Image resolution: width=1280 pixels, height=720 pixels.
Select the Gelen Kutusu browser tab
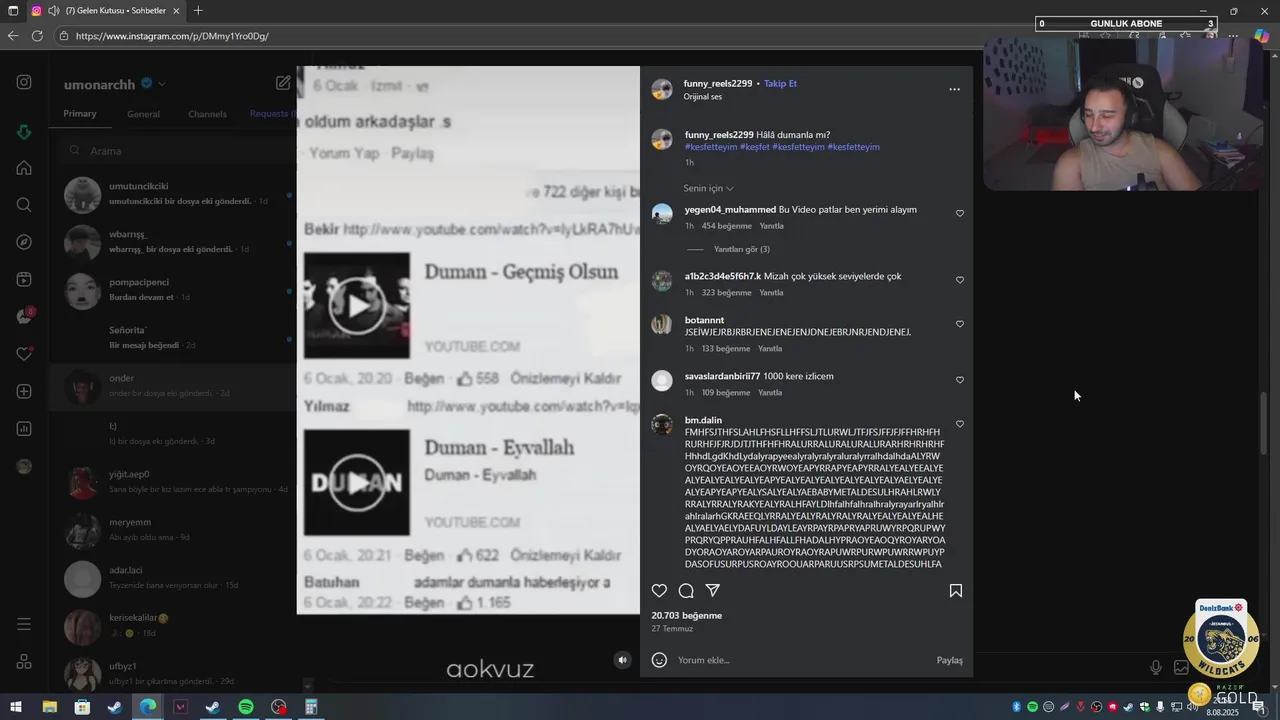tap(105, 11)
